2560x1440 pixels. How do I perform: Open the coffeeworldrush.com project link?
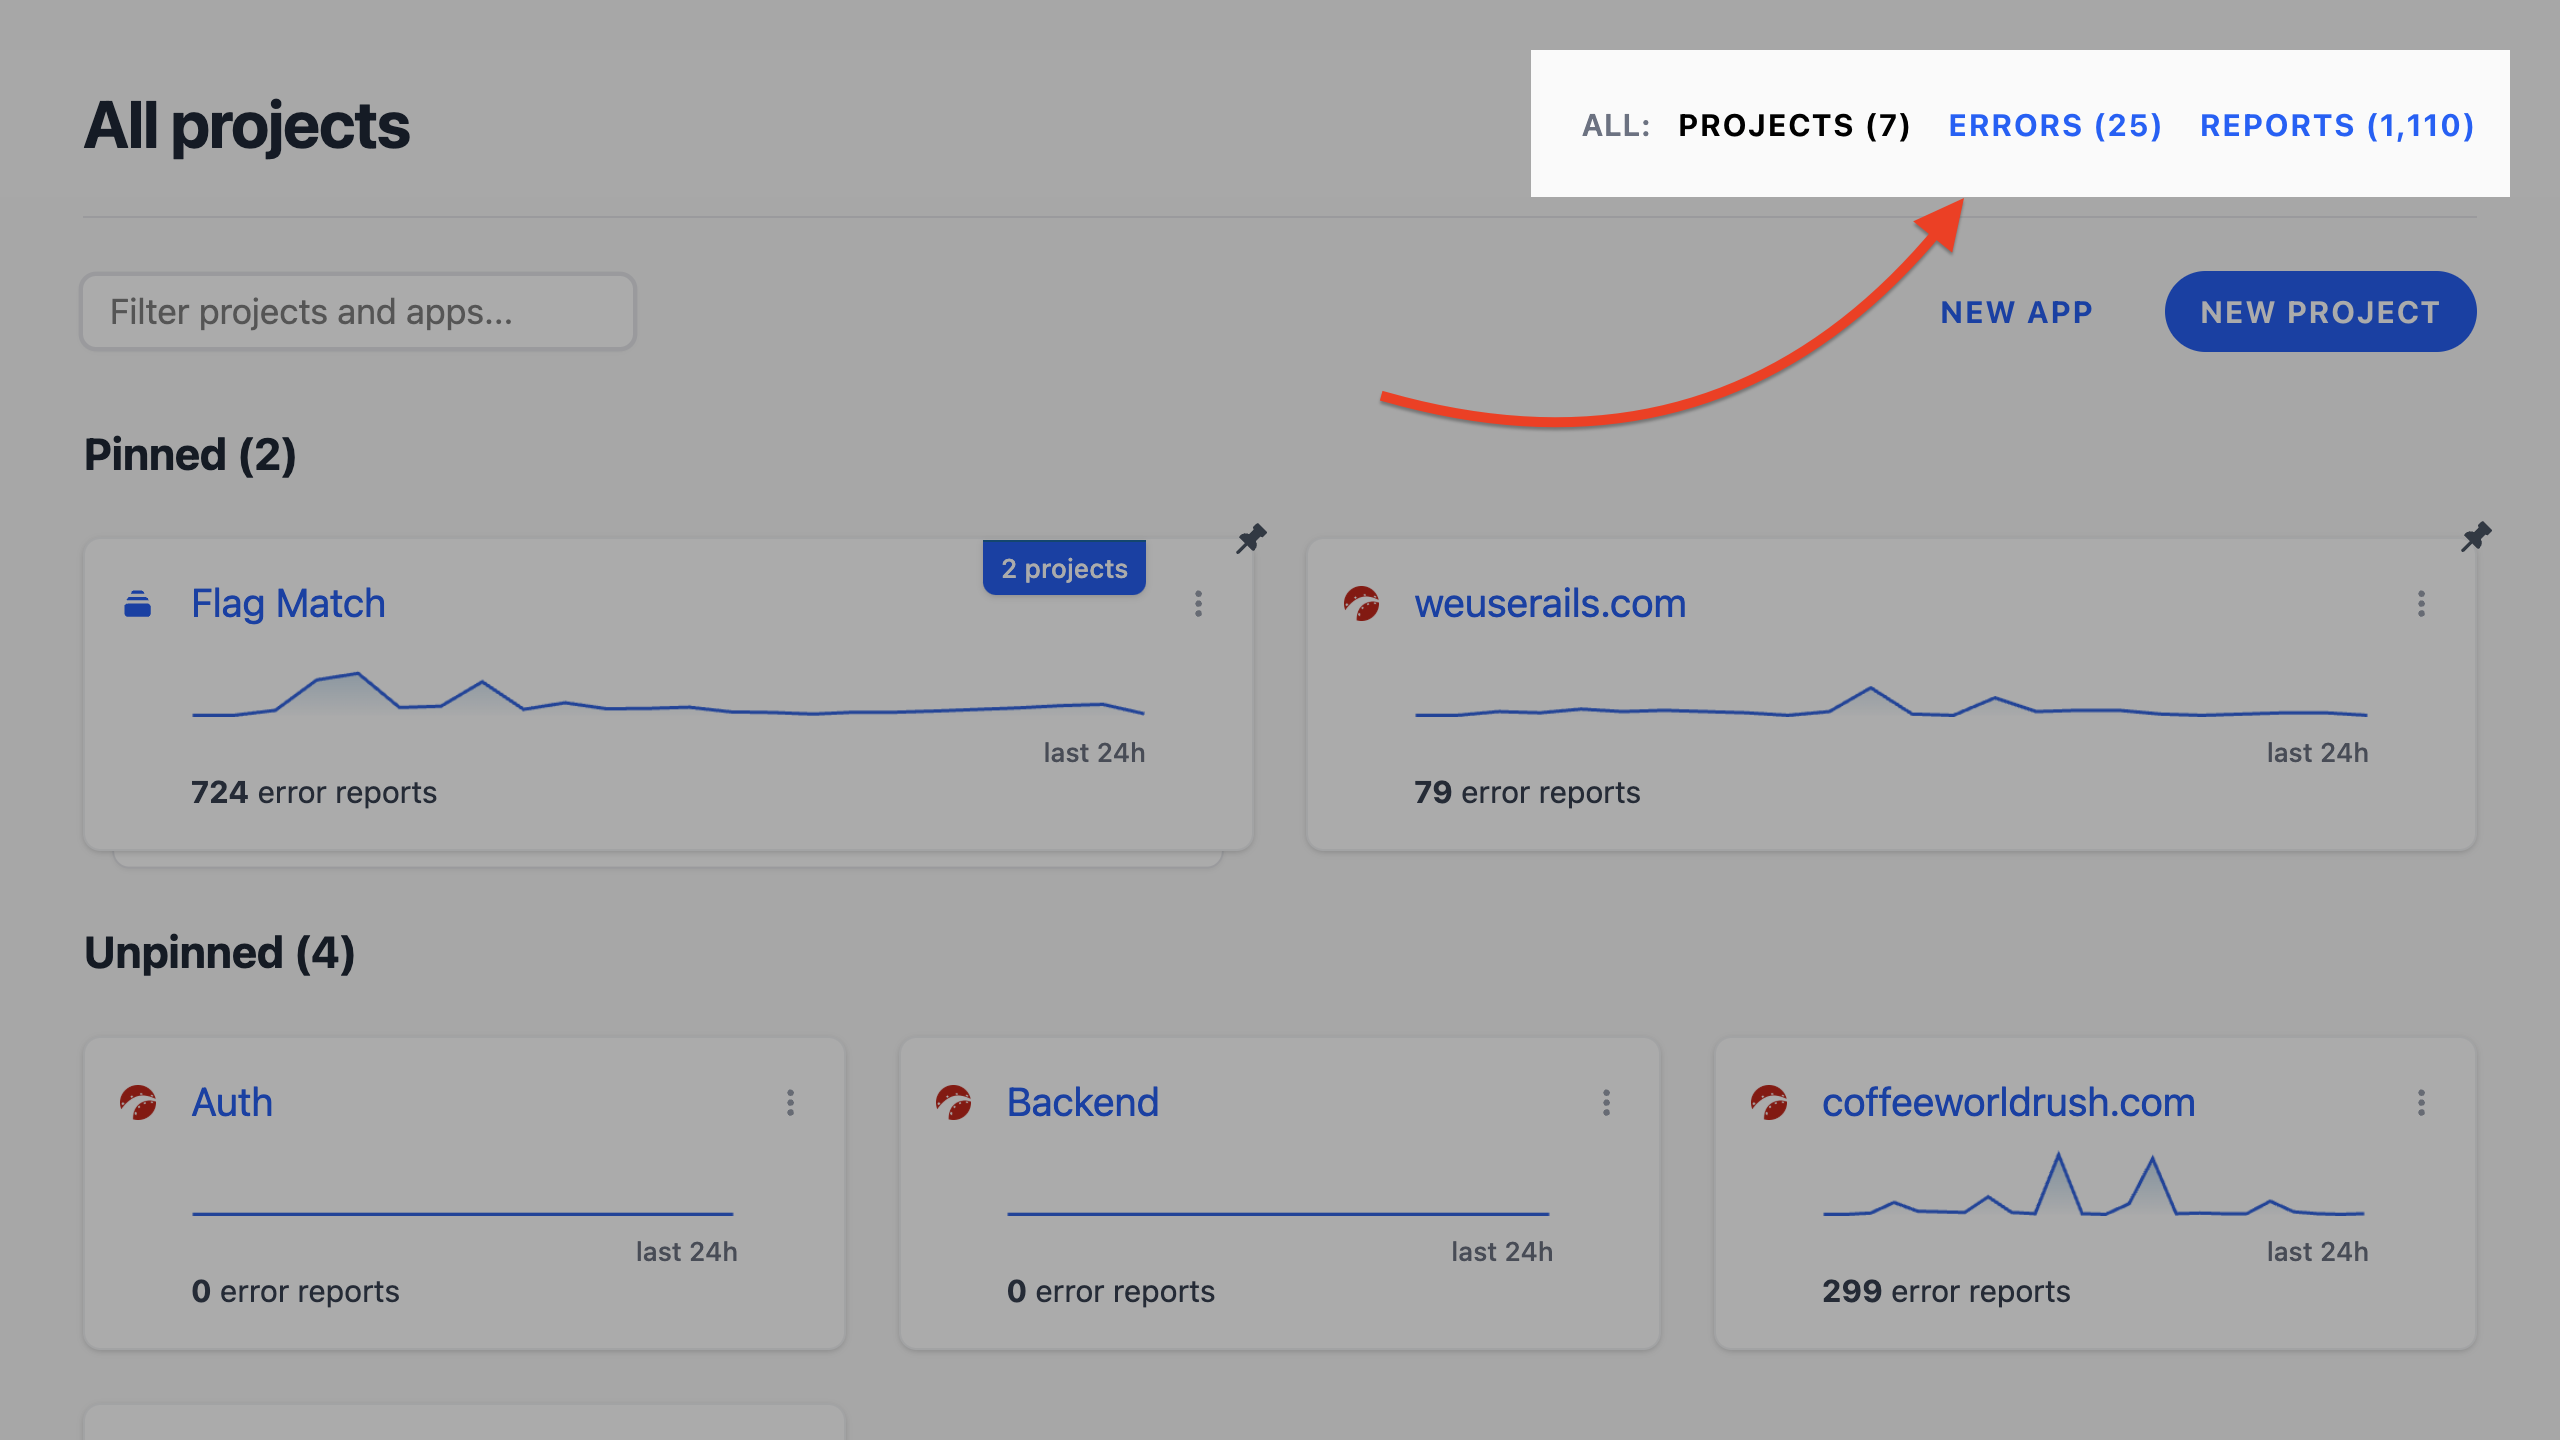[x=2008, y=1103]
